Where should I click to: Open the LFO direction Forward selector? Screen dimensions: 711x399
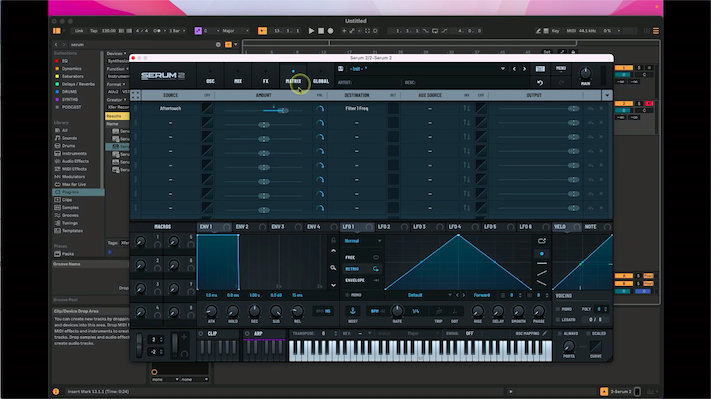(482, 295)
